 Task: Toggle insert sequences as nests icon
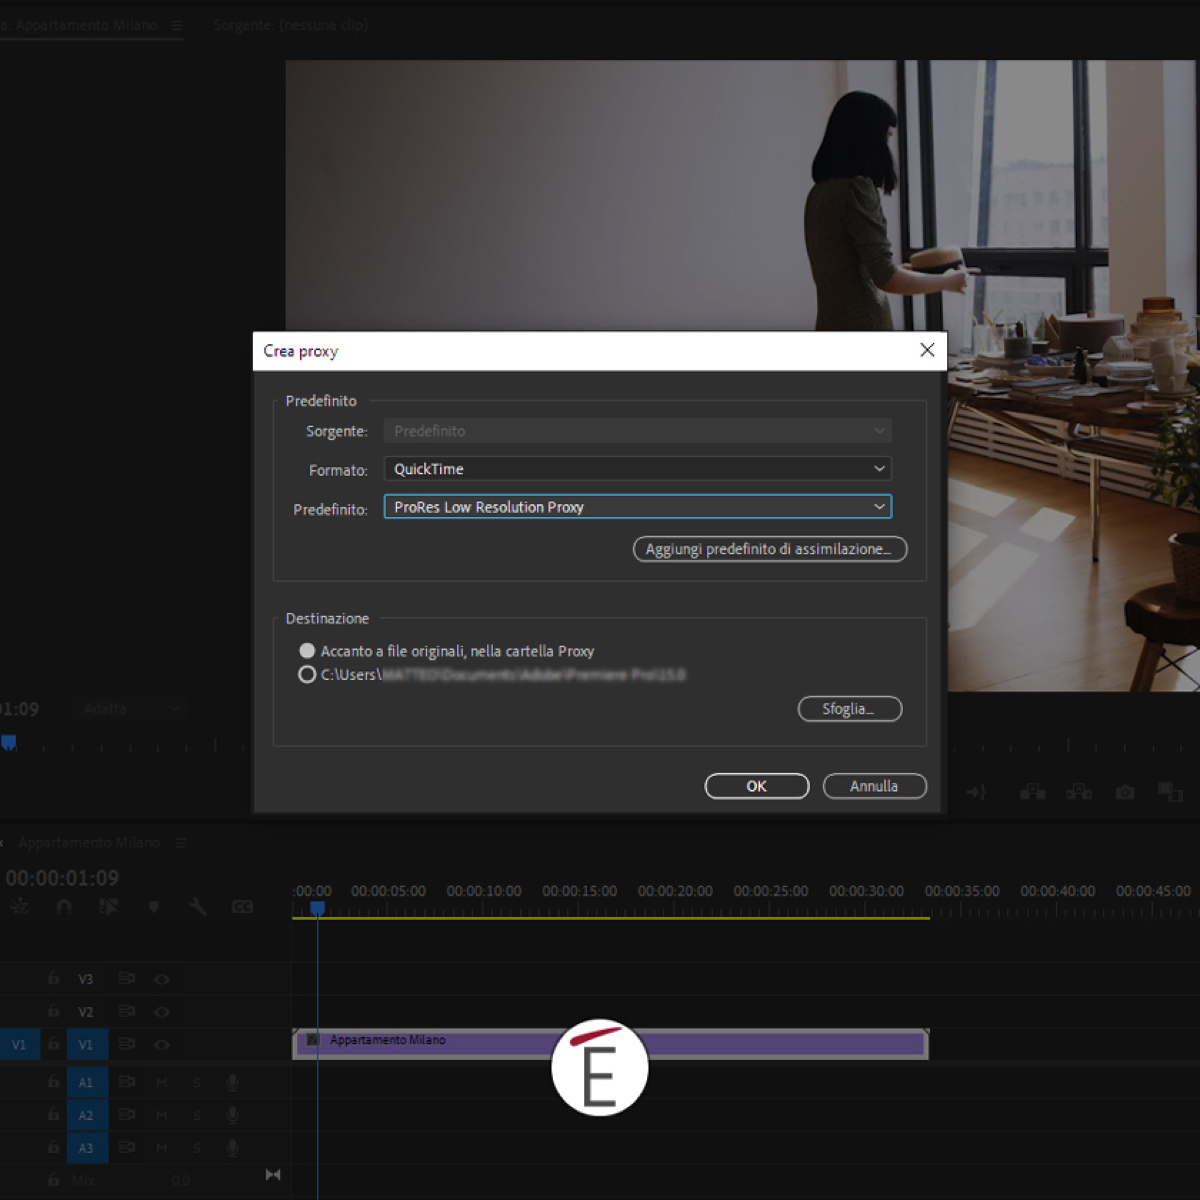tap(20, 907)
